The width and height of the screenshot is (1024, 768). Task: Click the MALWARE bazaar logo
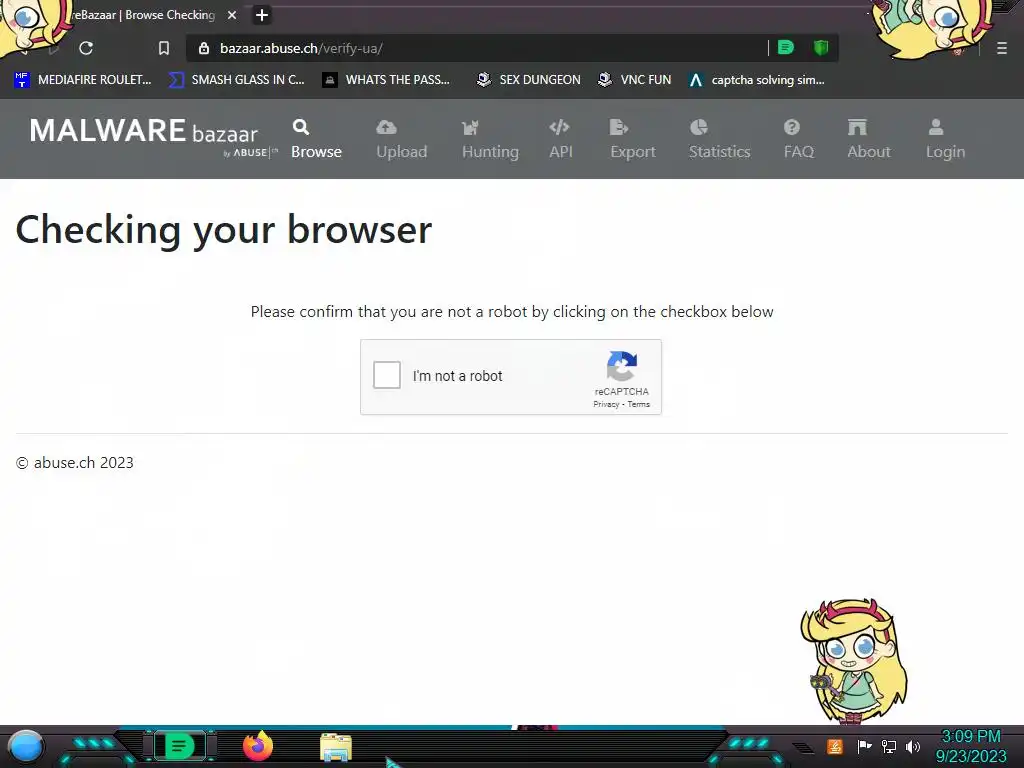click(x=153, y=136)
